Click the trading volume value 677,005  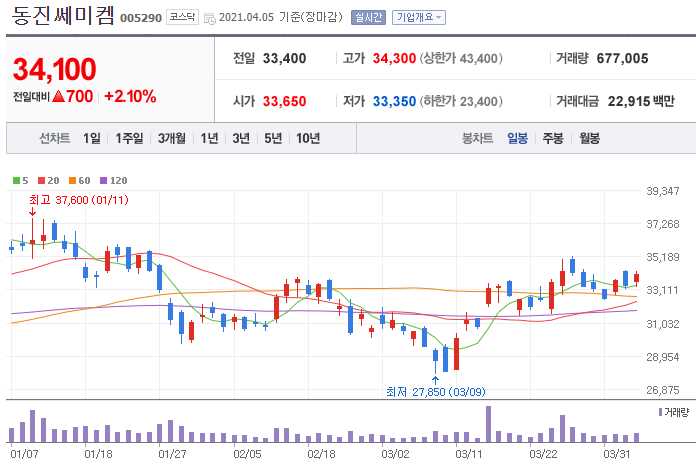[x=622, y=58]
